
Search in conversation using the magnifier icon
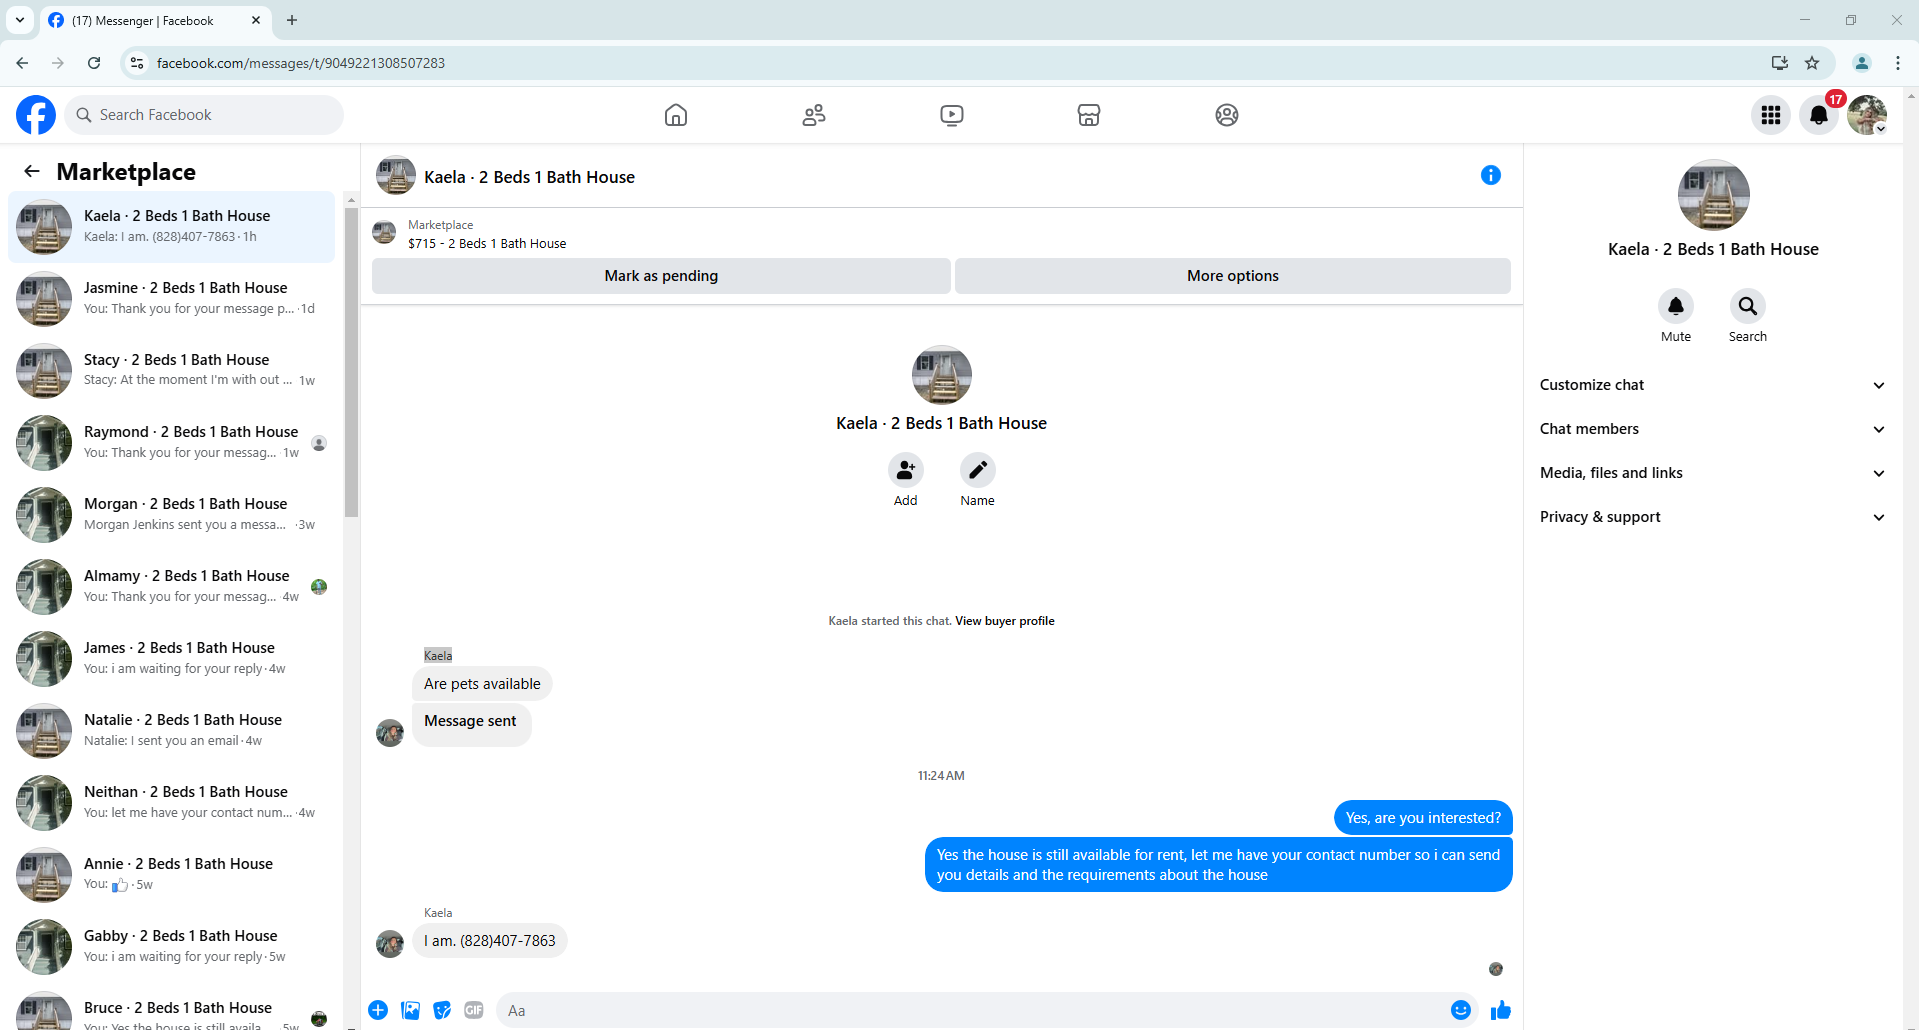[x=1748, y=306]
